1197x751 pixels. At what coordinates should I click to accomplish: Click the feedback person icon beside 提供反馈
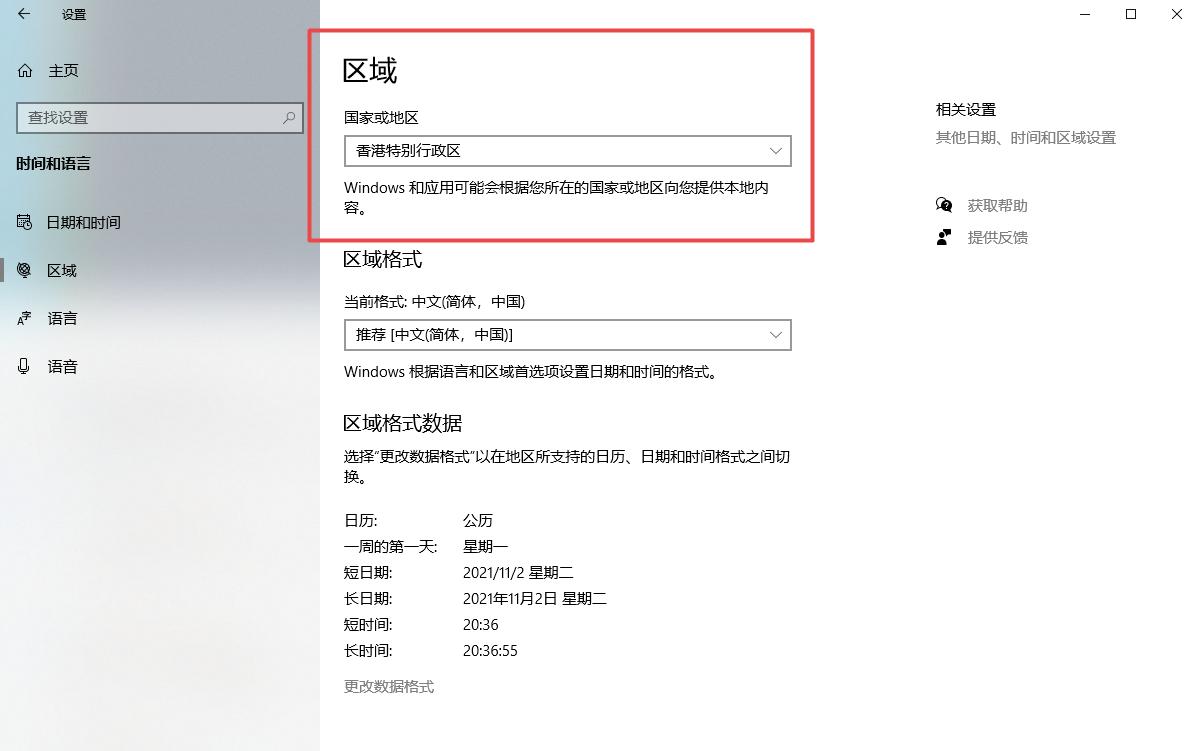click(x=943, y=237)
